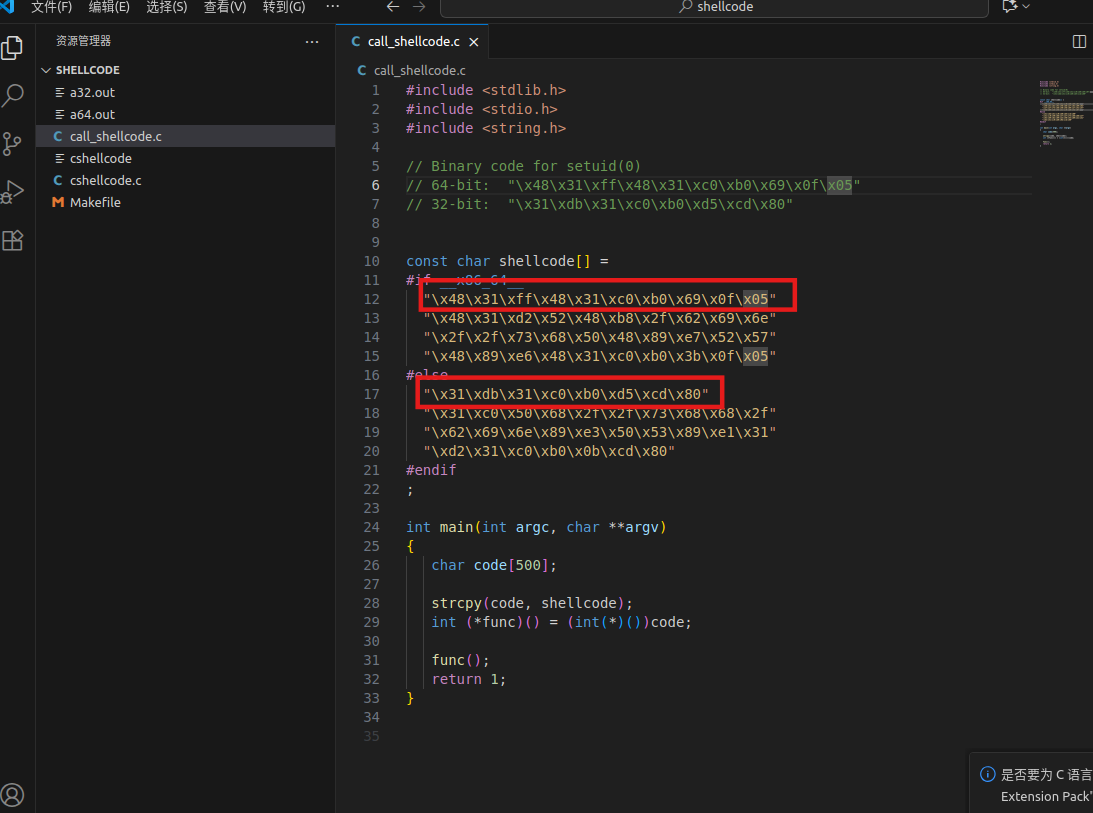The height and width of the screenshot is (813, 1093).
Task: Click 'const char shellcode[] =' line
Action: (507, 261)
